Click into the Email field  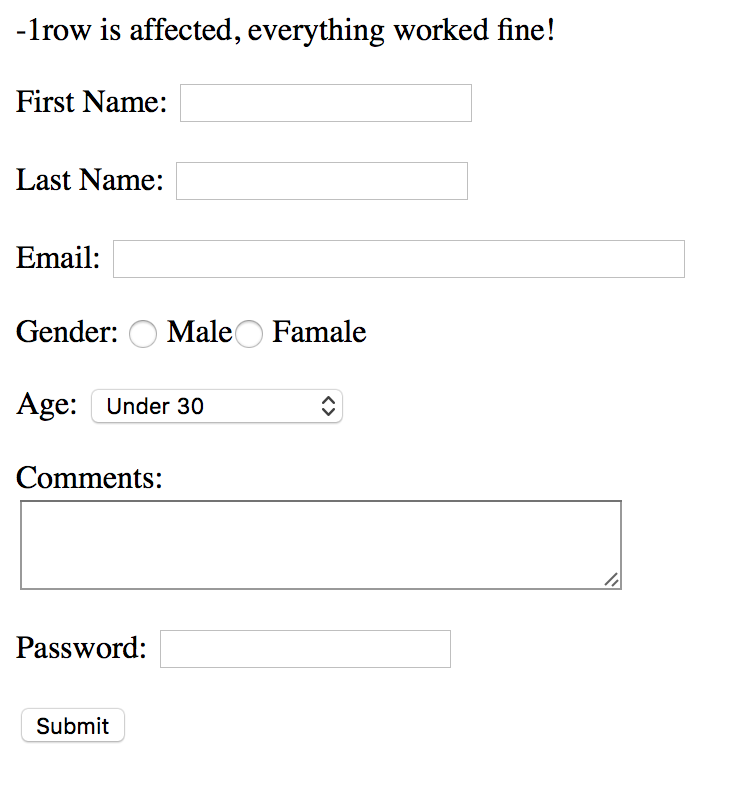click(398, 259)
